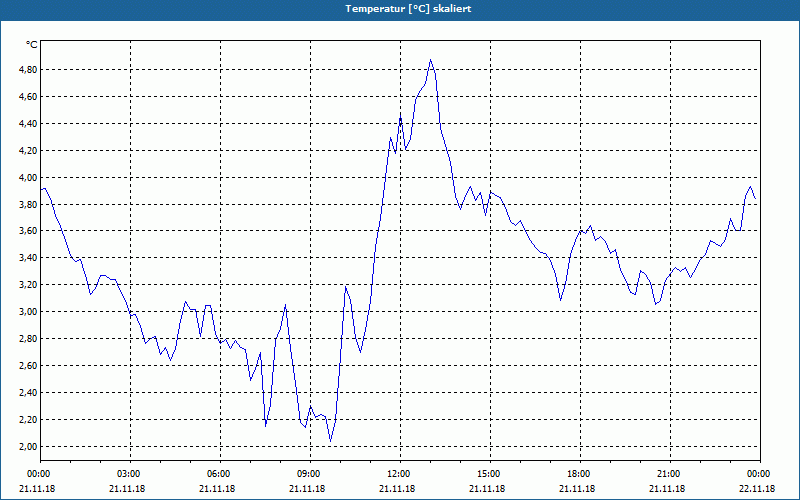This screenshot has width=800, height=500.
Task: Click the 4,40 y-axis label
Action: (28, 123)
